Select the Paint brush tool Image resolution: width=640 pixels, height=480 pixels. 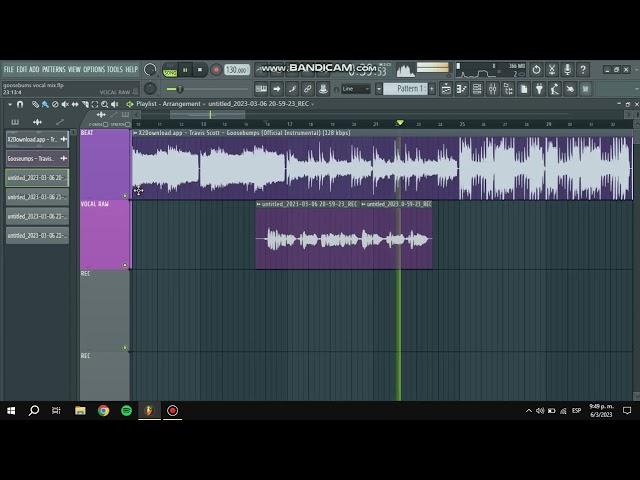click(45, 104)
